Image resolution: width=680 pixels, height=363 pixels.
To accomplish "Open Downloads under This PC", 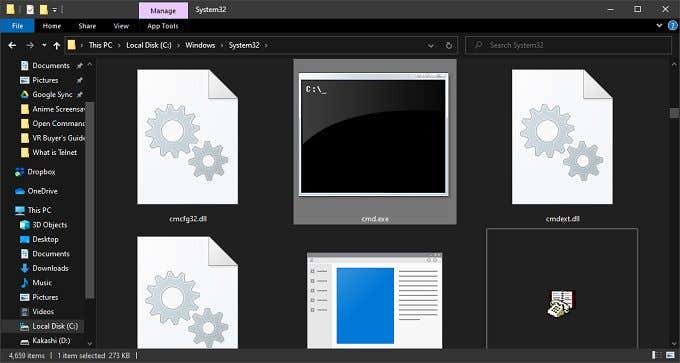I will click(x=50, y=268).
